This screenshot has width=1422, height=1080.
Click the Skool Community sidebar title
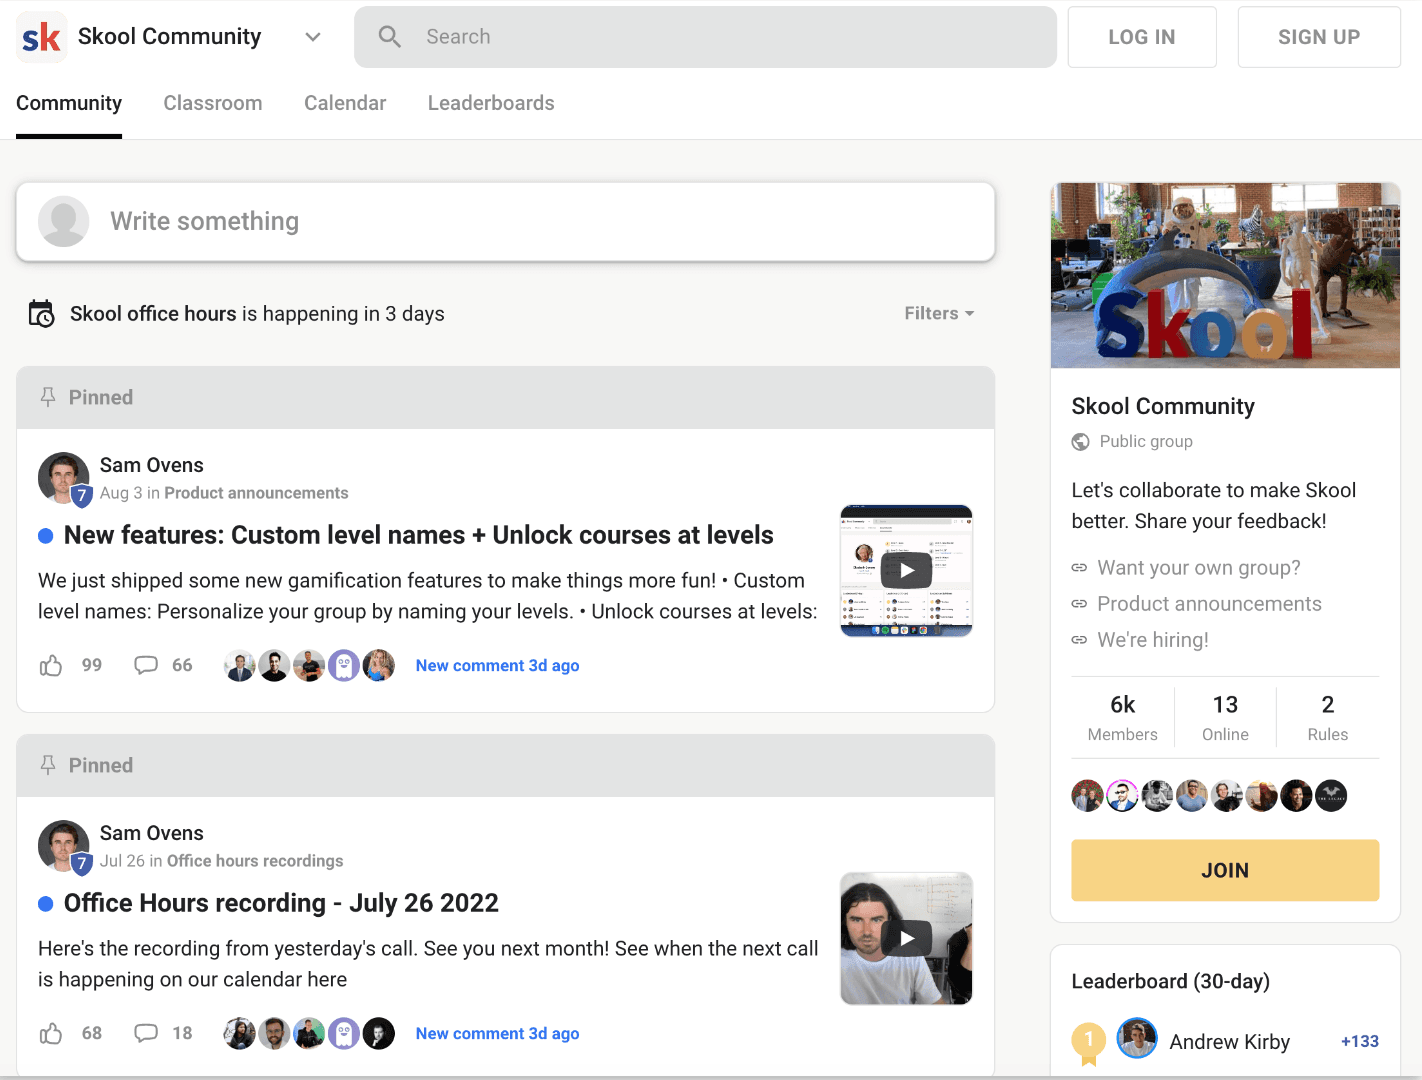tap(1163, 406)
